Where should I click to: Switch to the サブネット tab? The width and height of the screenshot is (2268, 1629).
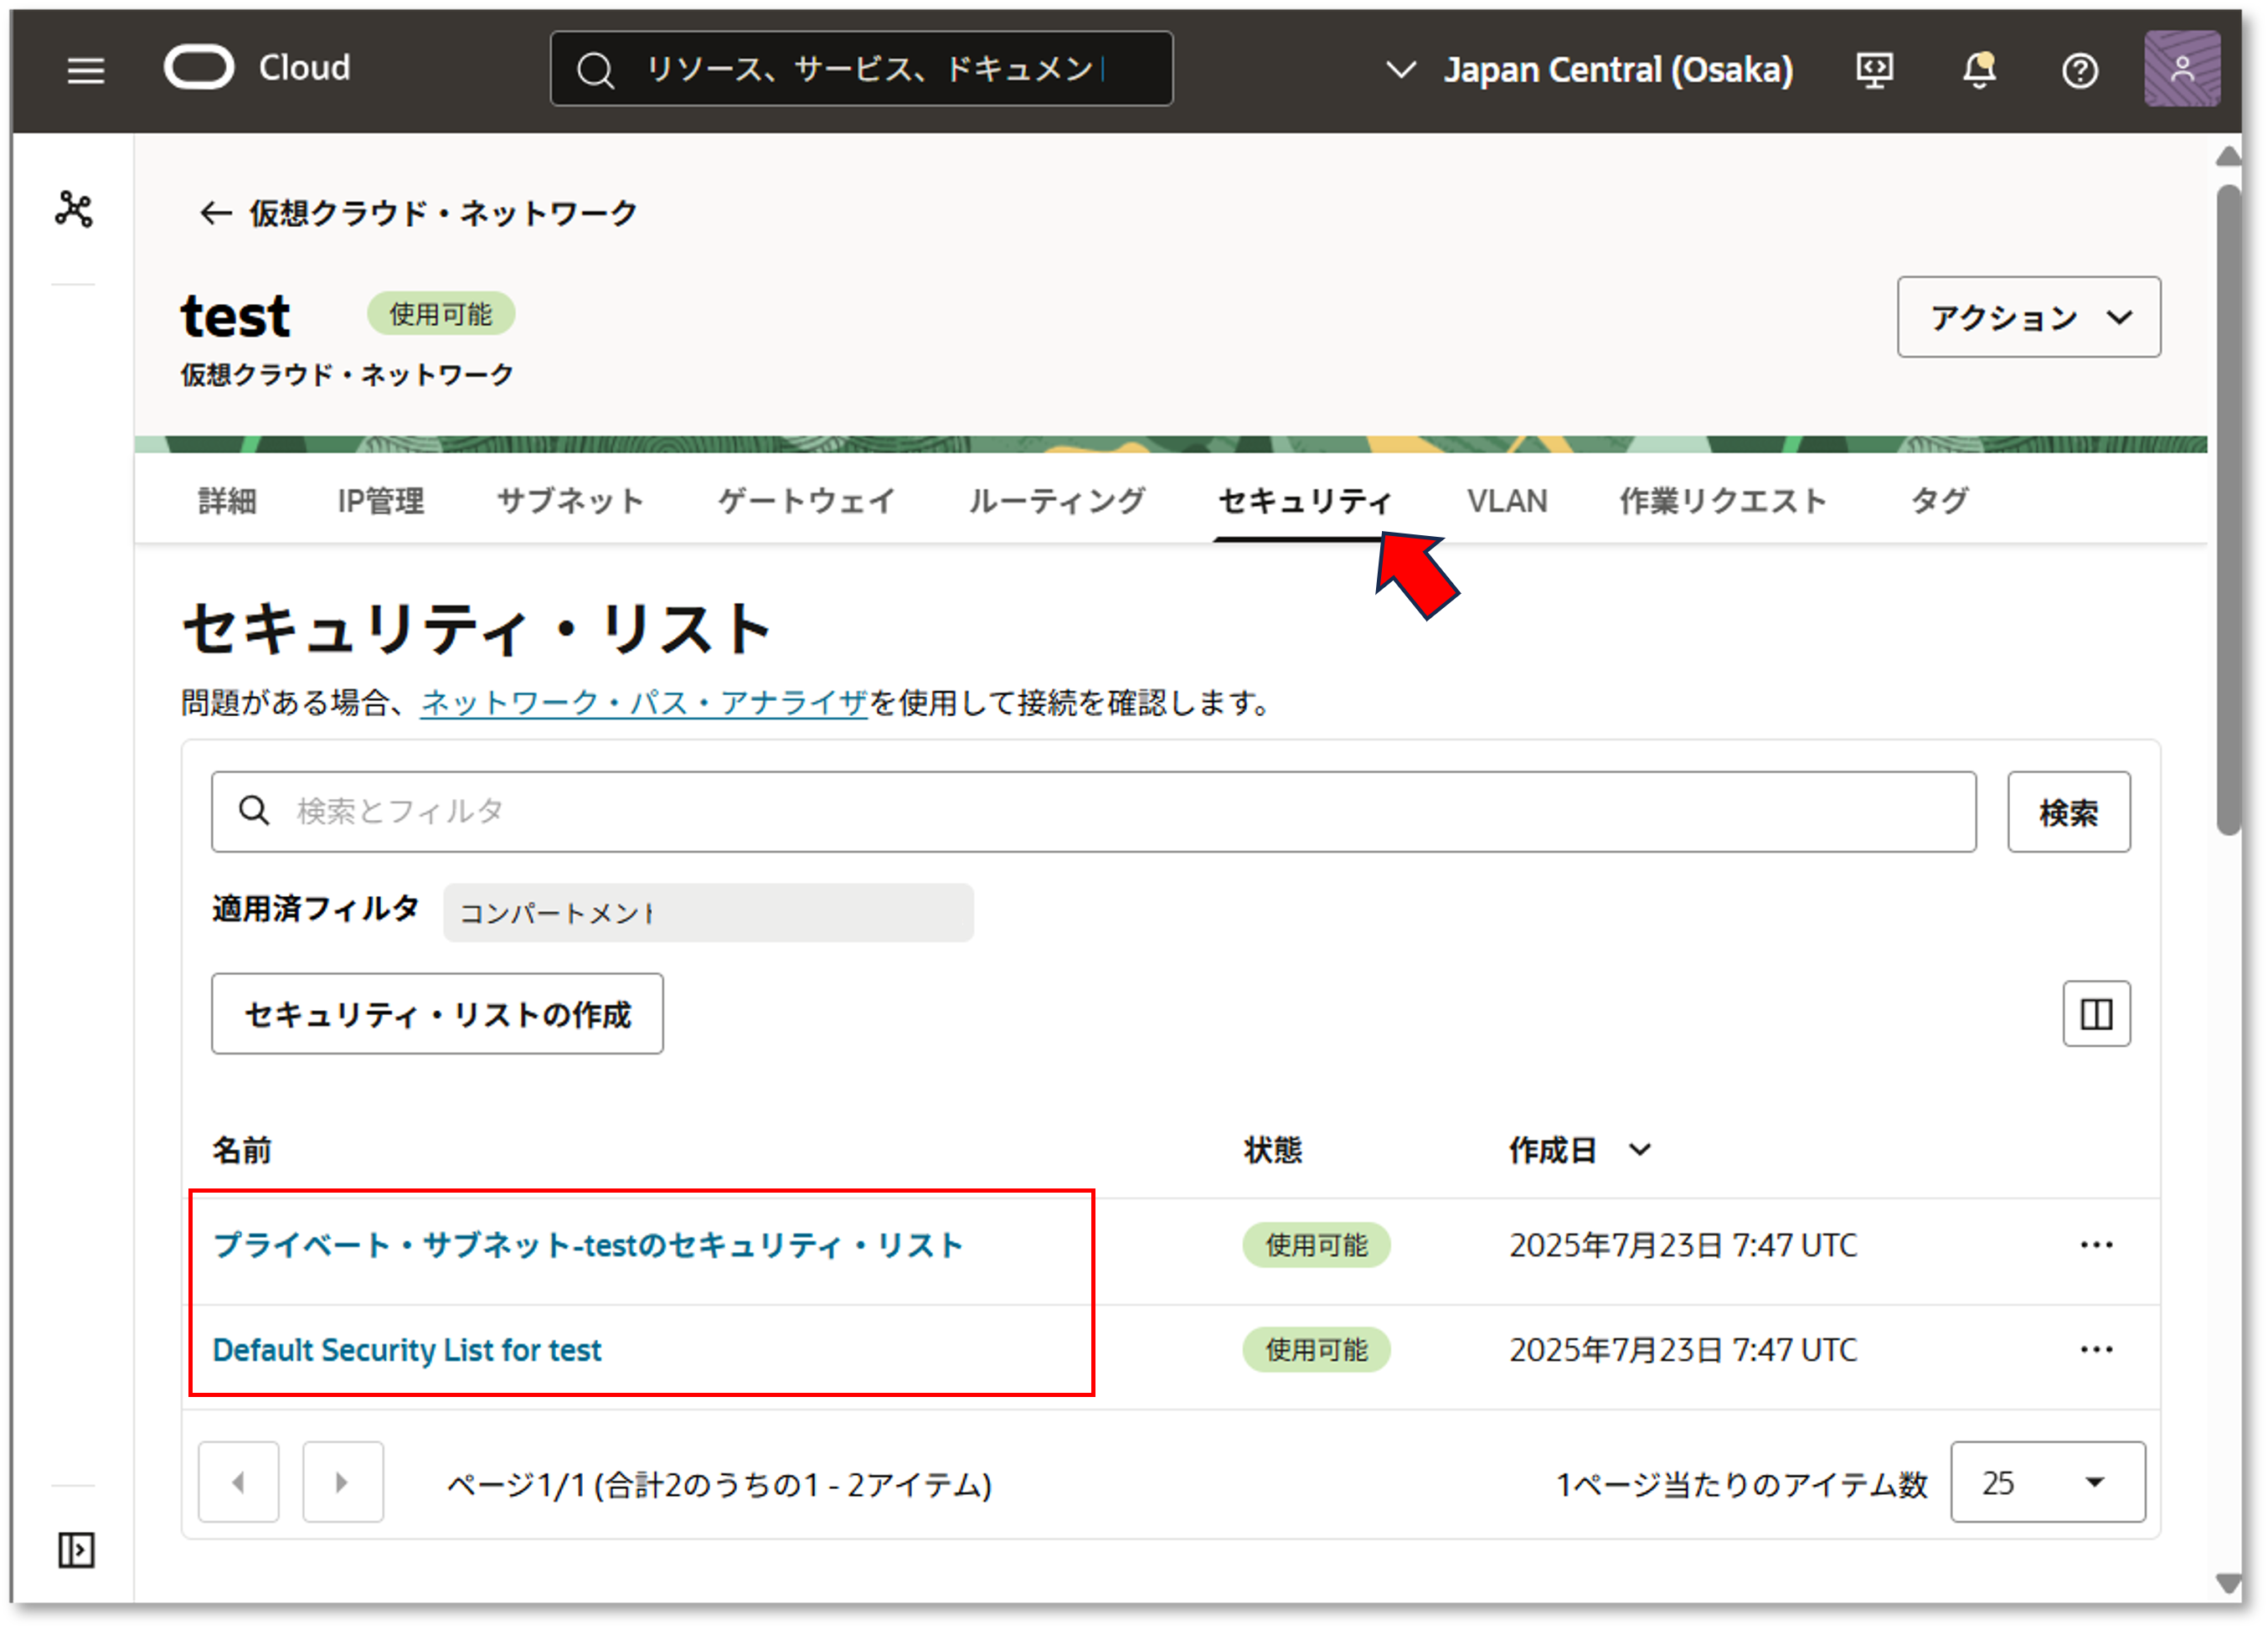(x=570, y=500)
